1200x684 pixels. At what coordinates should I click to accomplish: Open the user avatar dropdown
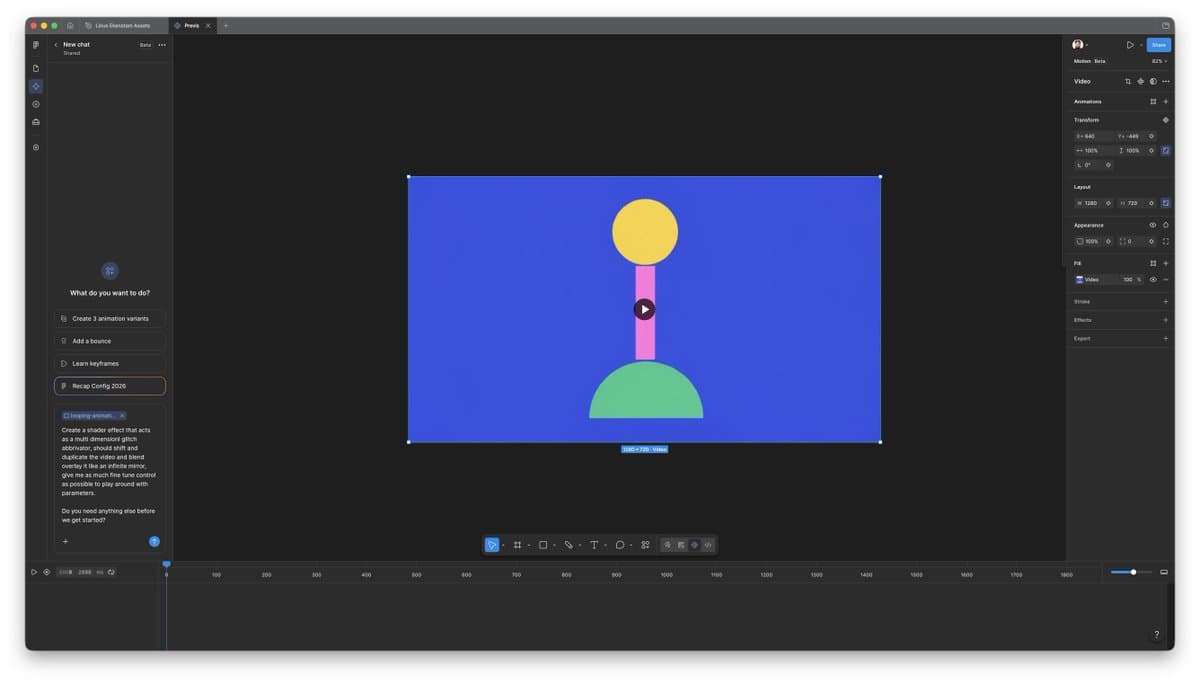[1080, 45]
